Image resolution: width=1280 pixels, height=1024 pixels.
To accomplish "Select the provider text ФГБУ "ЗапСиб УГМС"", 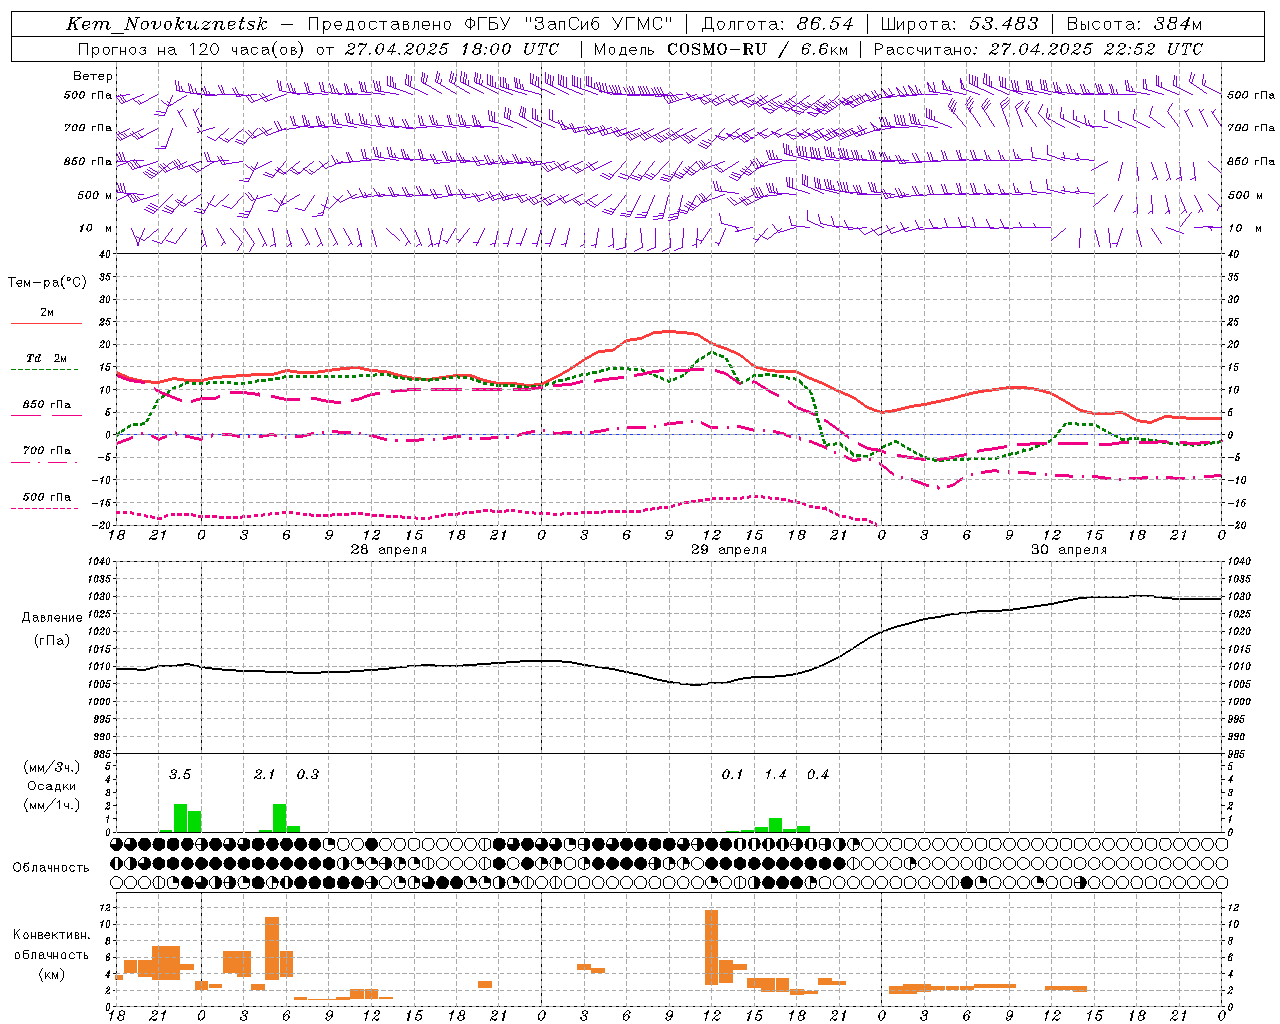I will (569, 24).
